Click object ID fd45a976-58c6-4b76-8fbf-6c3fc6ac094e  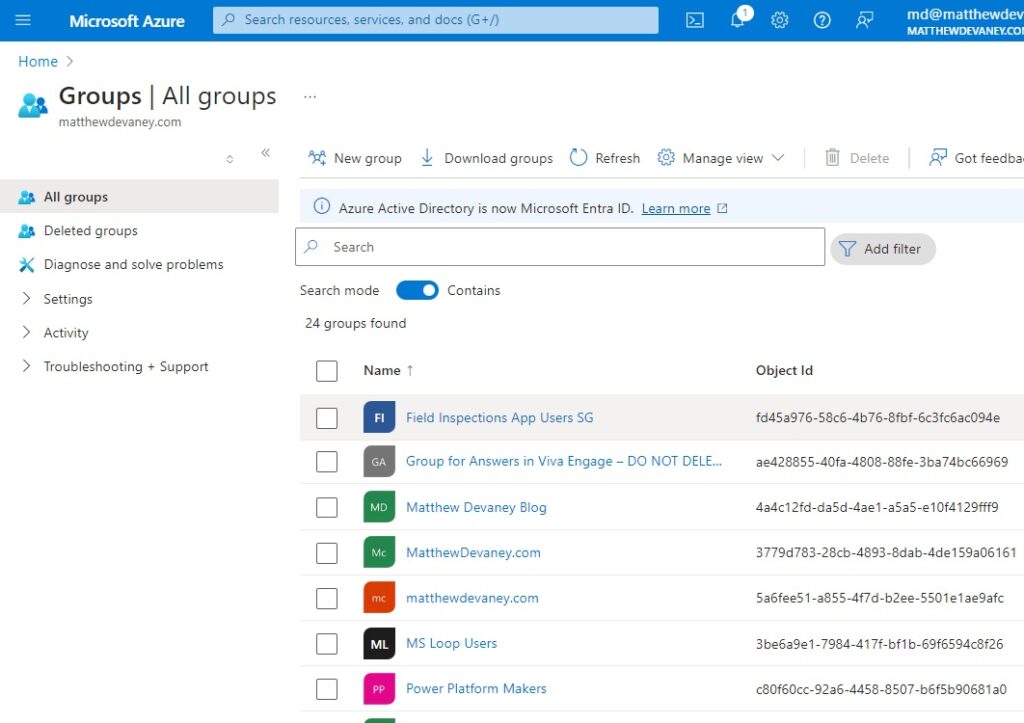878,417
